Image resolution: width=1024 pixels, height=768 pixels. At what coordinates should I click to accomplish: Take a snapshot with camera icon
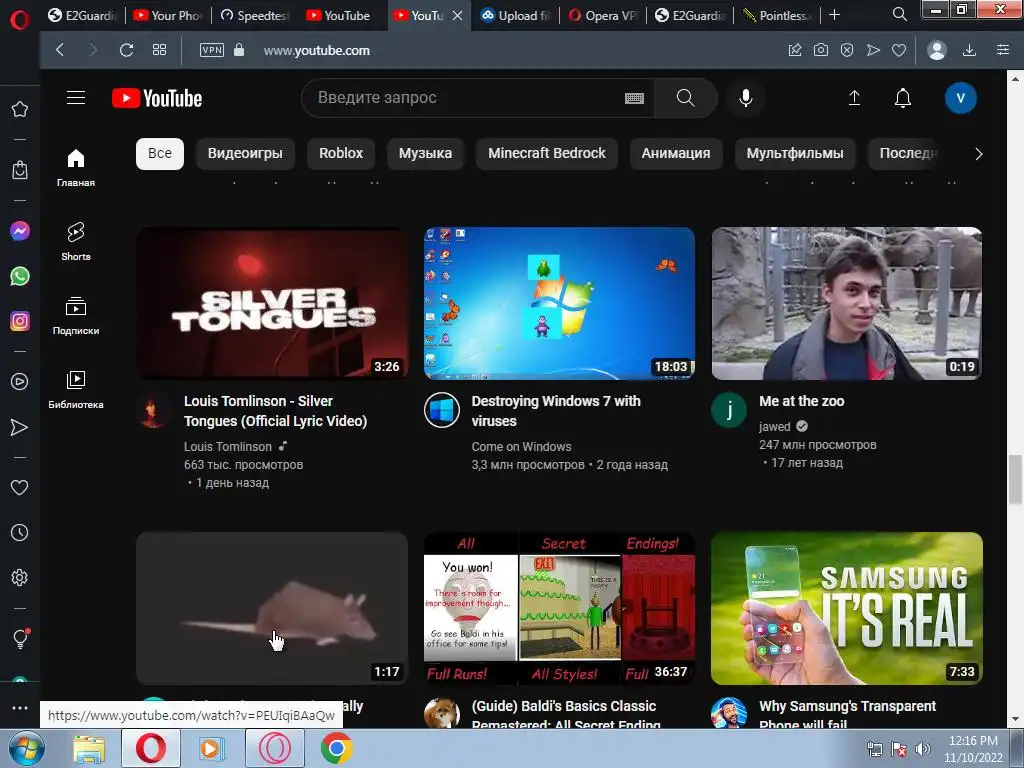click(x=821, y=50)
